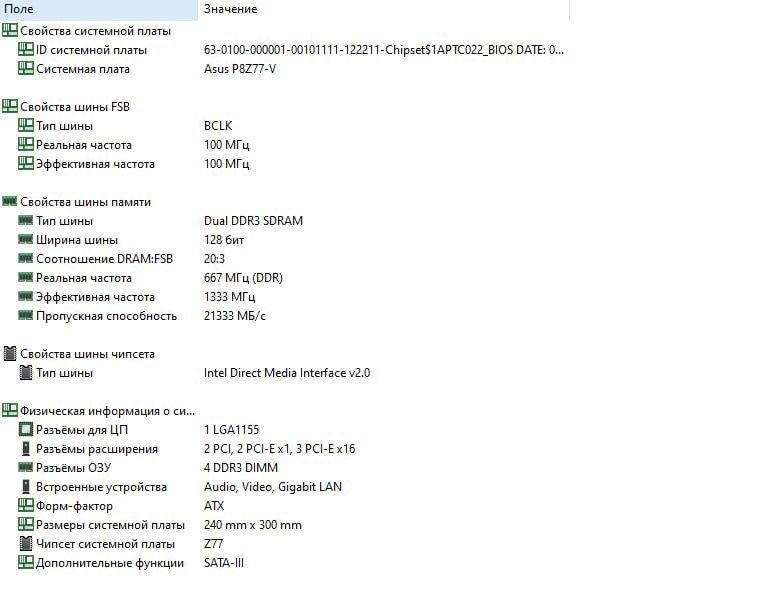Click the 'Asus P8Z77-V' value
This screenshot has height=589, width=769.
click(239, 69)
